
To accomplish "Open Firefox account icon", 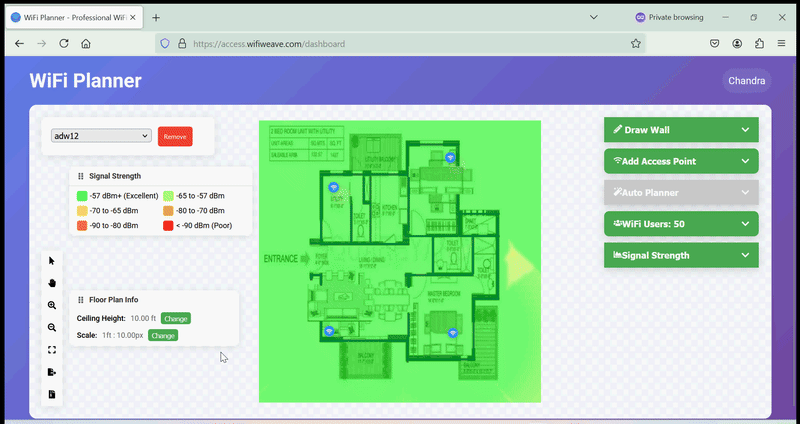I will (737, 44).
